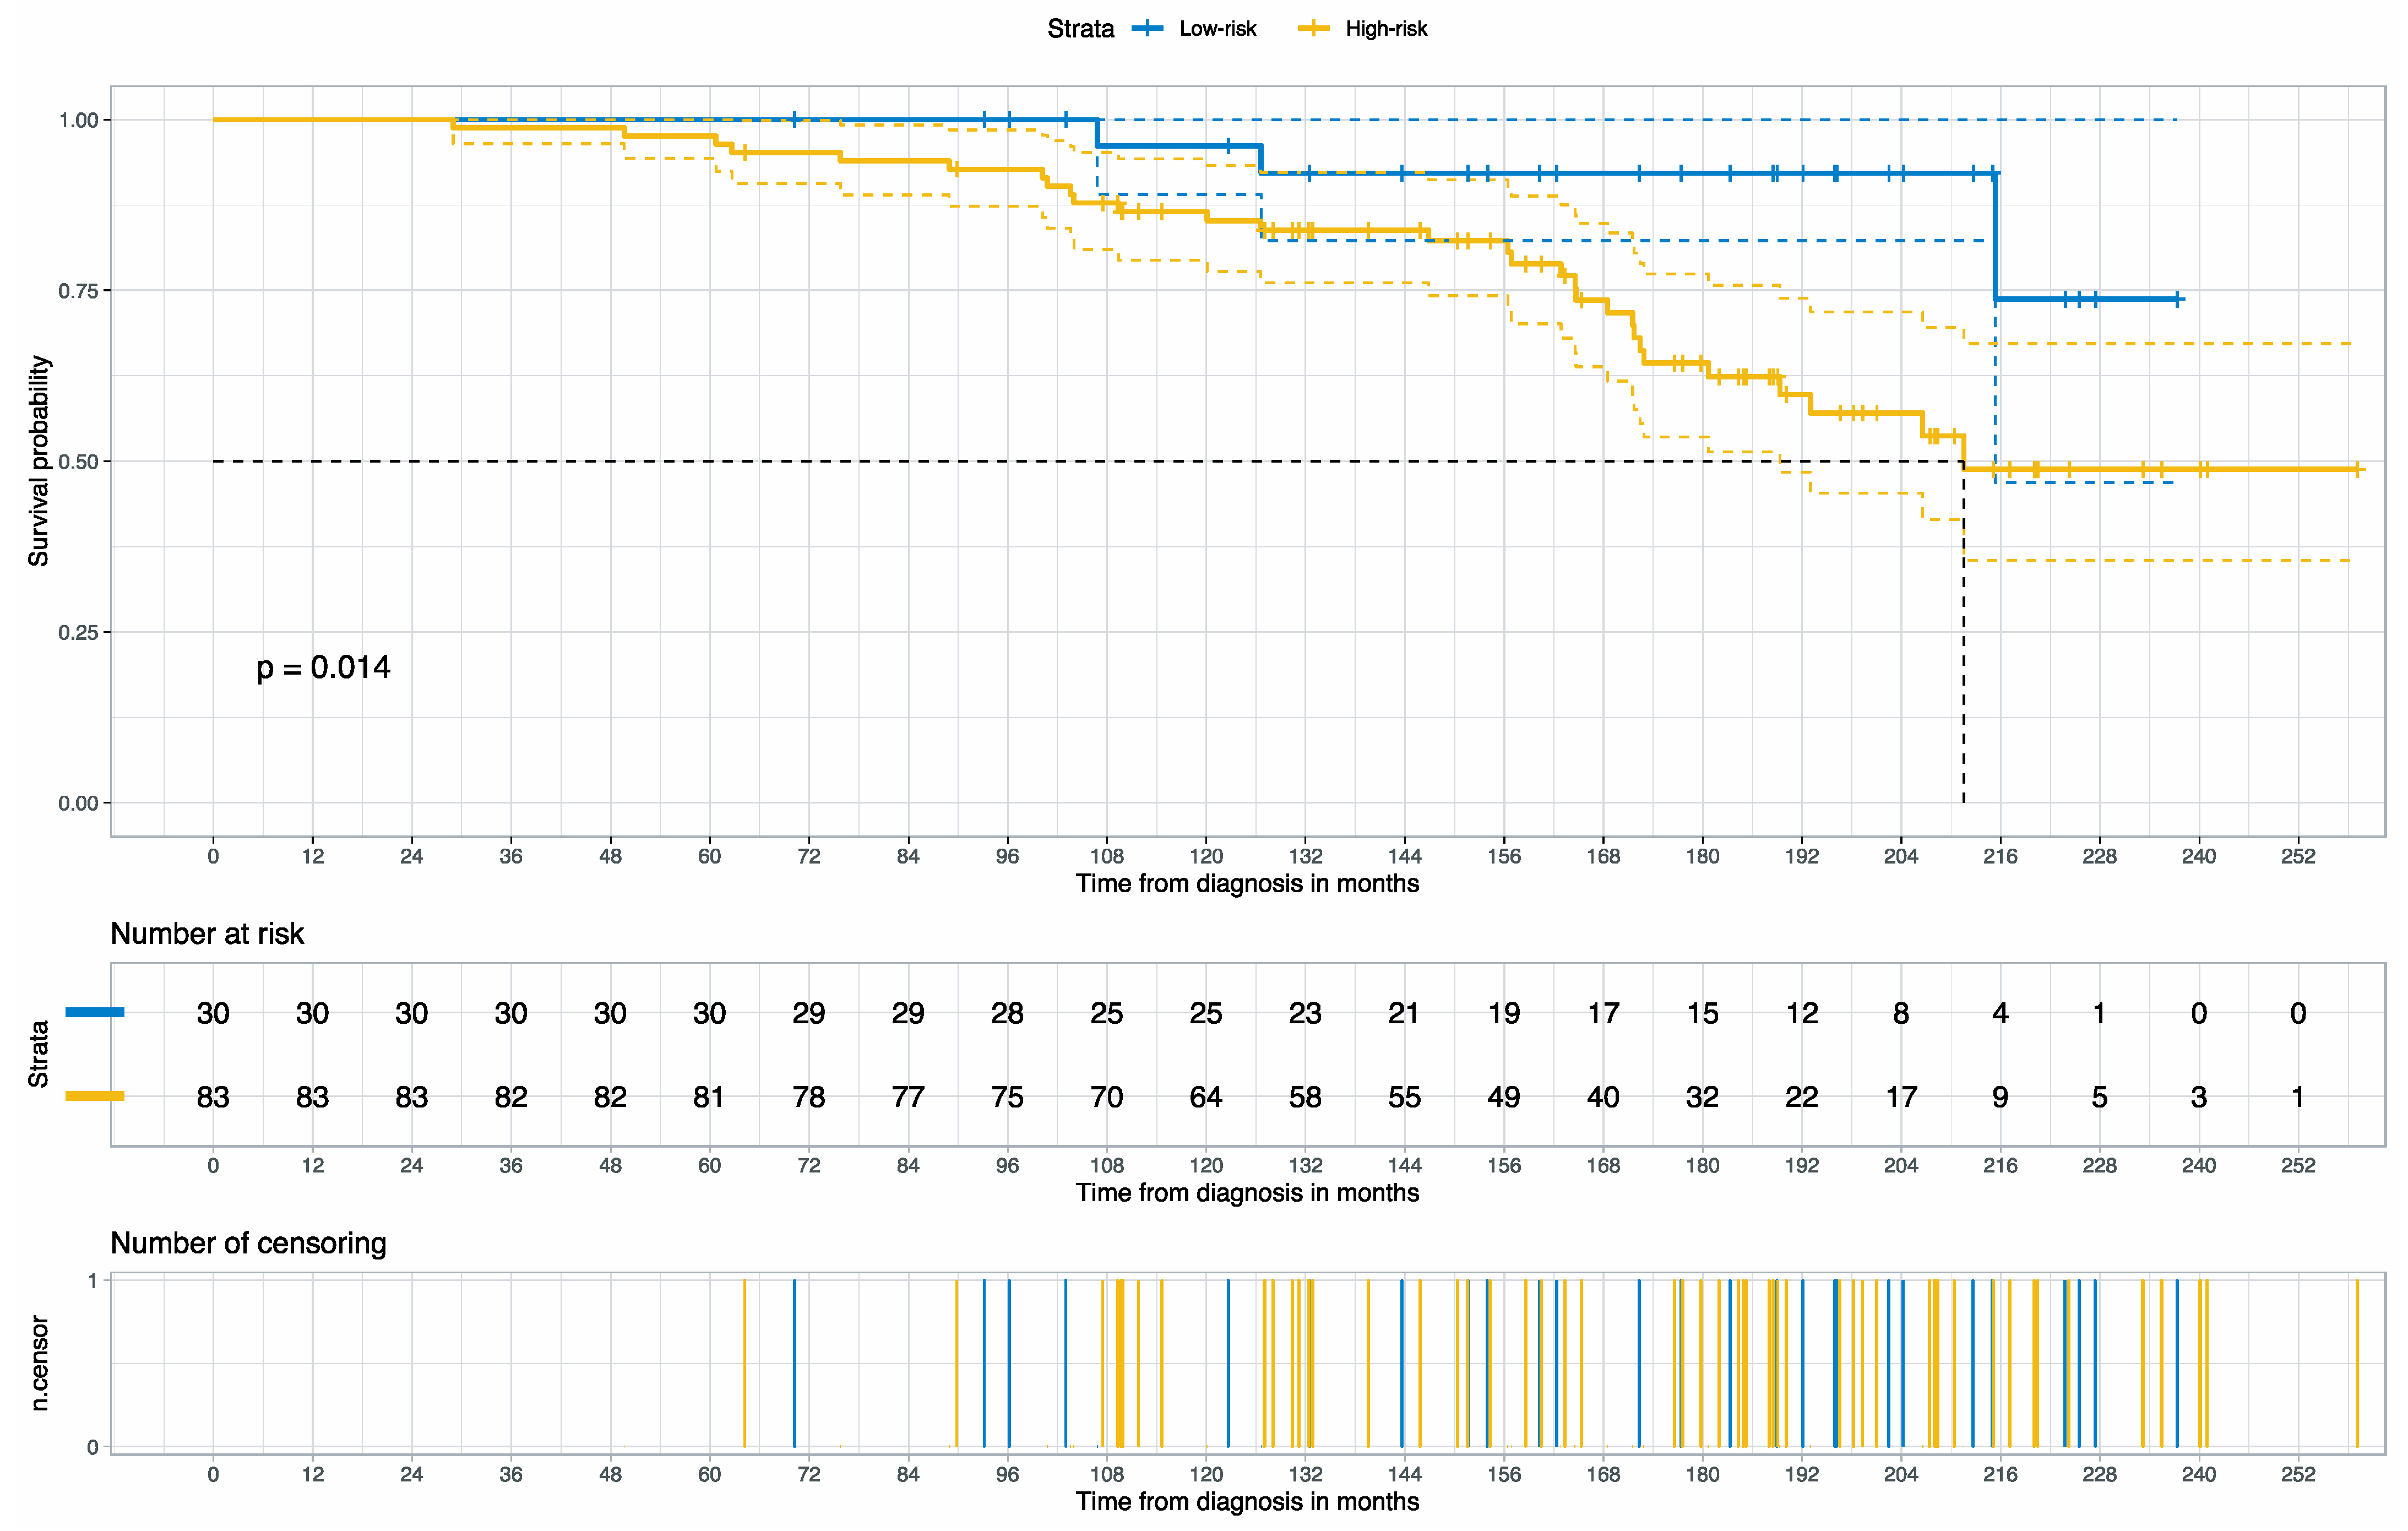This screenshot has width=2408, height=1531.
Task: Click the Low-risk legend label
Action: coord(1217,29)
